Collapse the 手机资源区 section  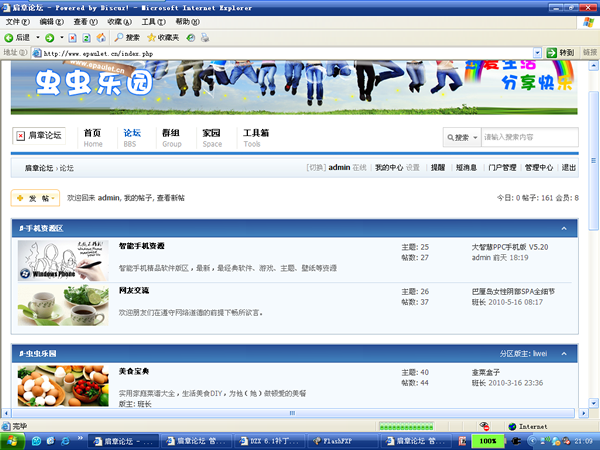(x=564, y=228)
